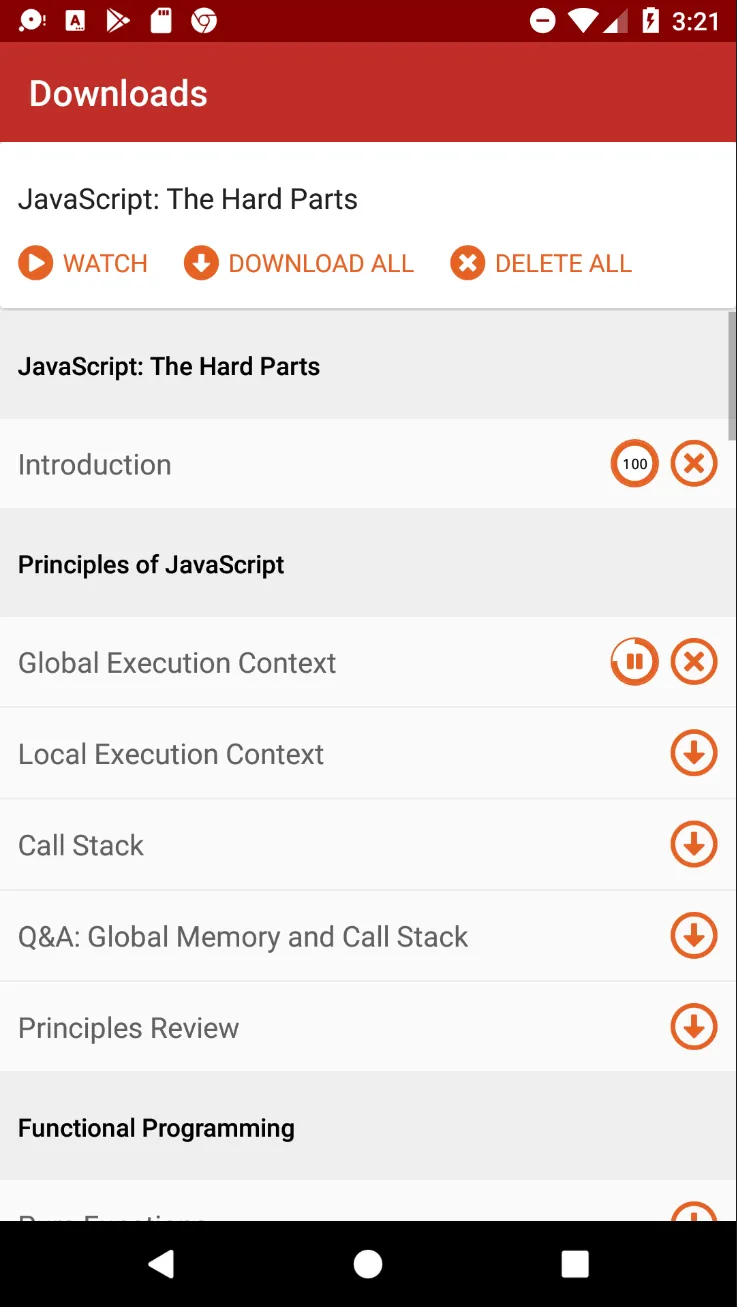Open the Introduction lesson row
This screenshot has height=1307, width=737.
point(368,464)
